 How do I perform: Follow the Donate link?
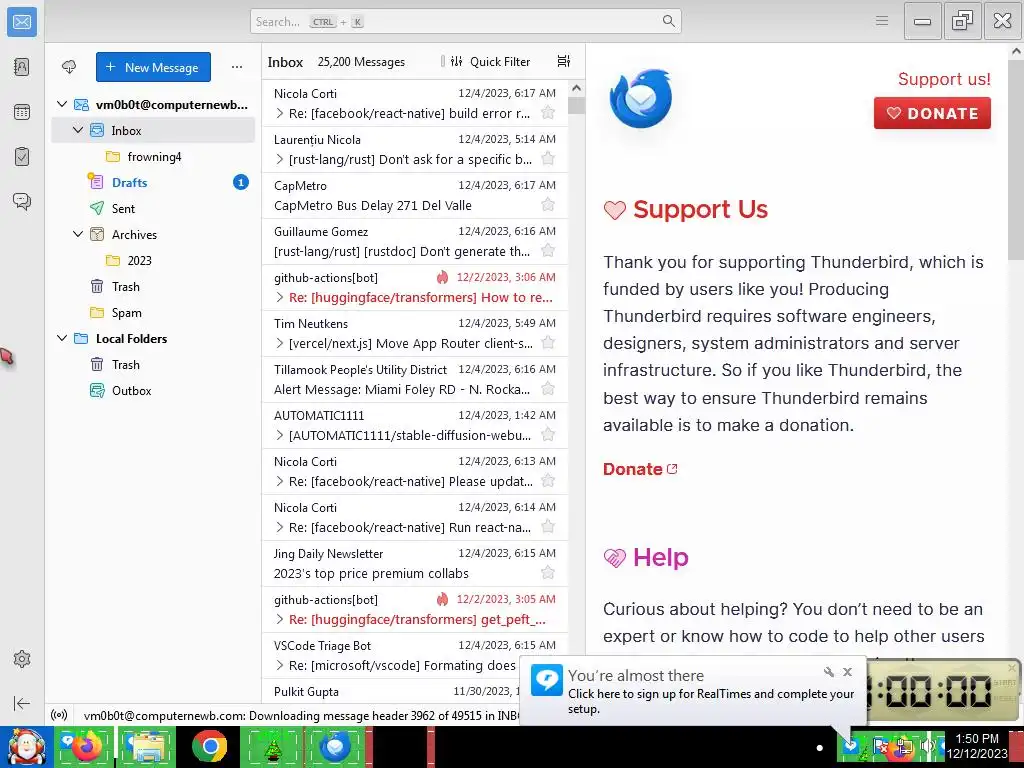coord(640,469)
